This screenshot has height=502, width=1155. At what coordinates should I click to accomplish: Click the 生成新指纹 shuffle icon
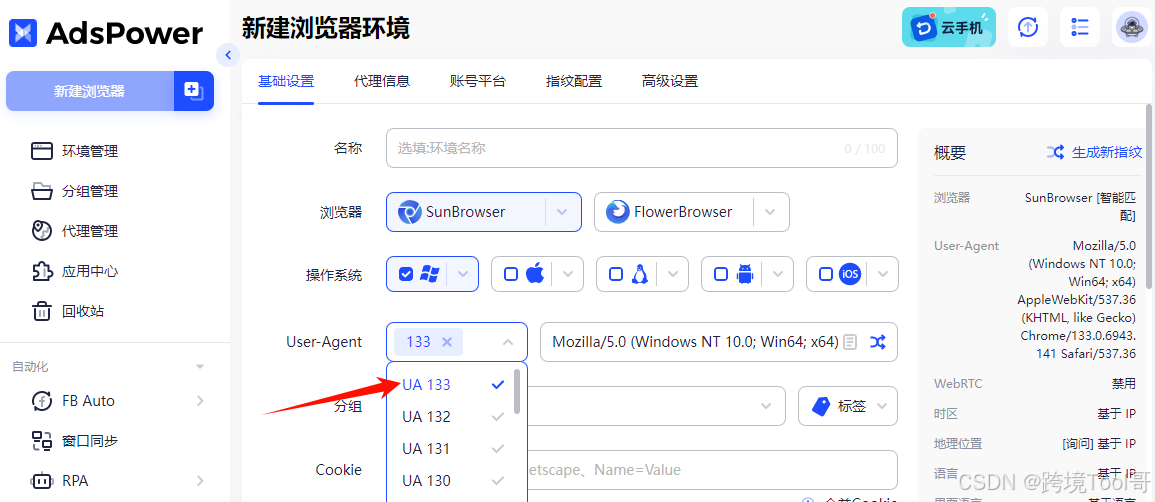[1055, 152]
